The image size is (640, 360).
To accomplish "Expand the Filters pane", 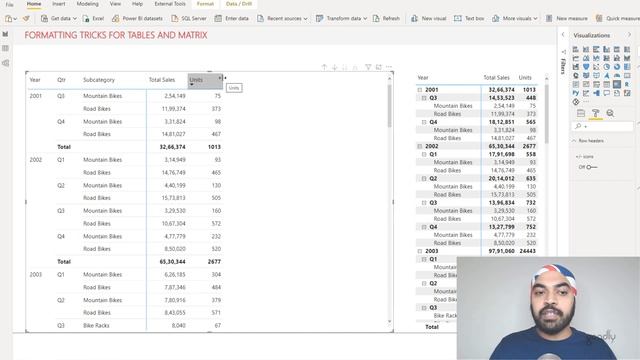I will pos(563,35).
